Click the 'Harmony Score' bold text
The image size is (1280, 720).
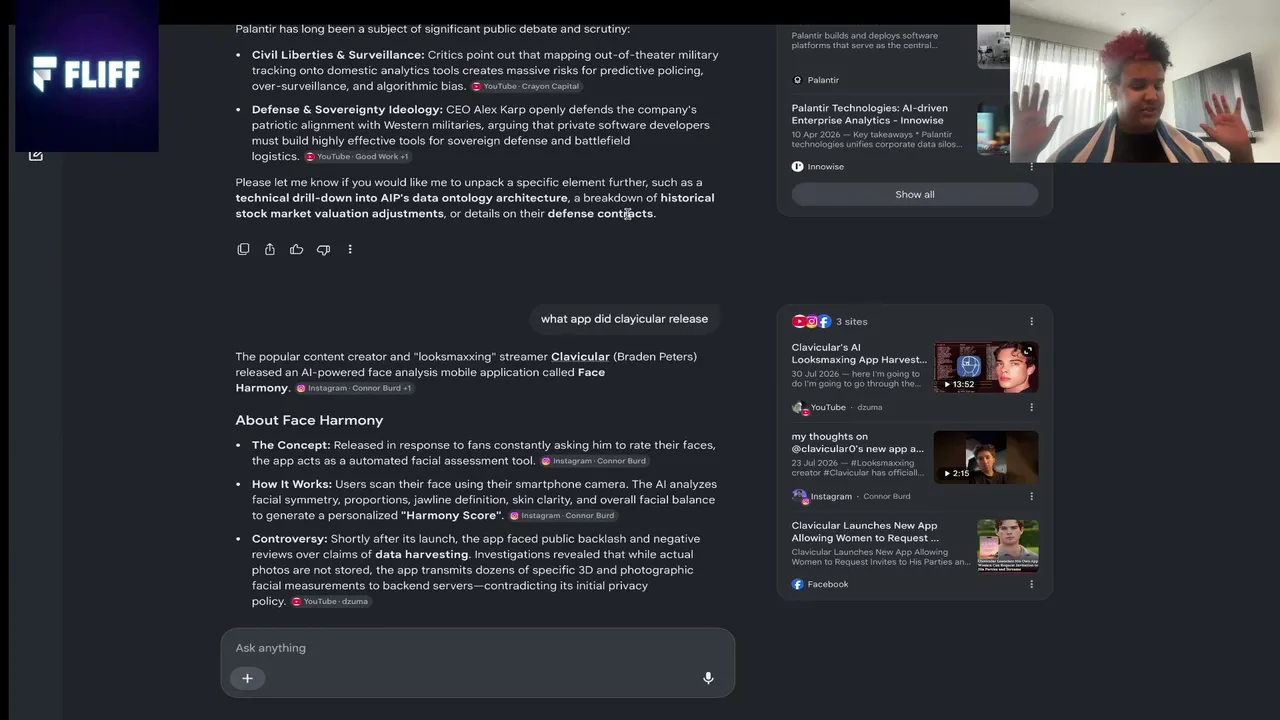451,516
